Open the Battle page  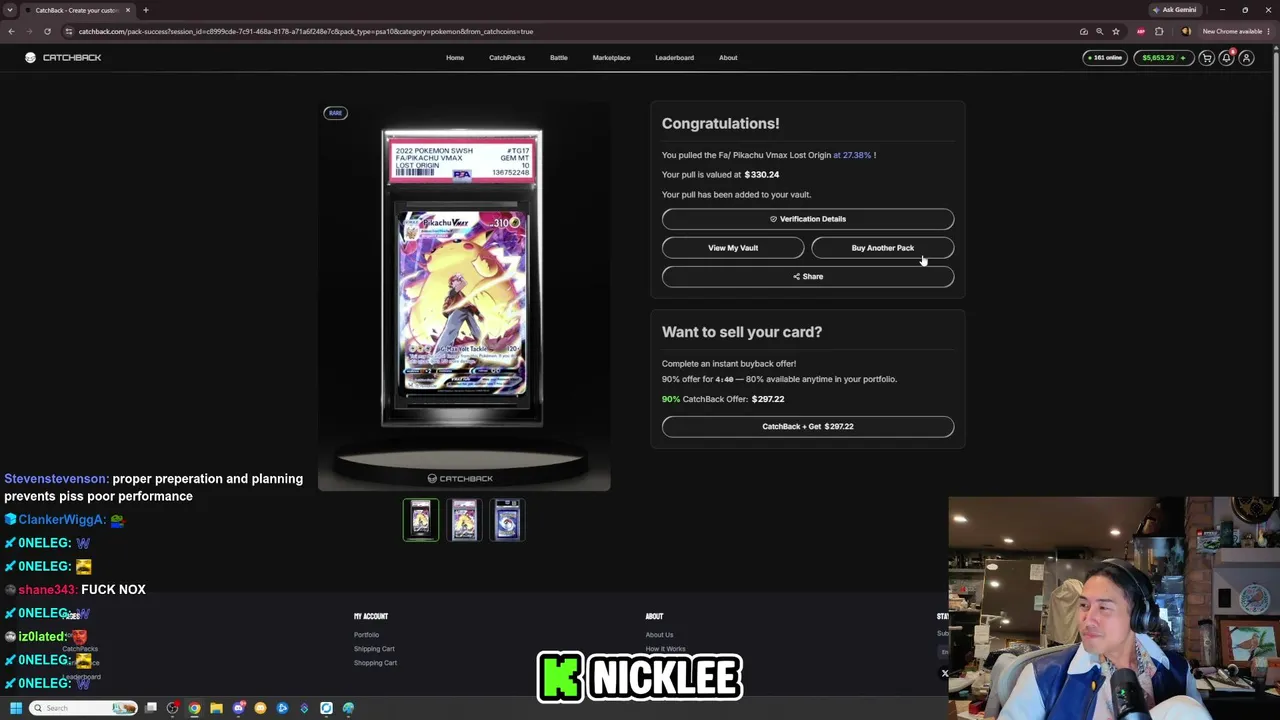[x=559, y=58]
